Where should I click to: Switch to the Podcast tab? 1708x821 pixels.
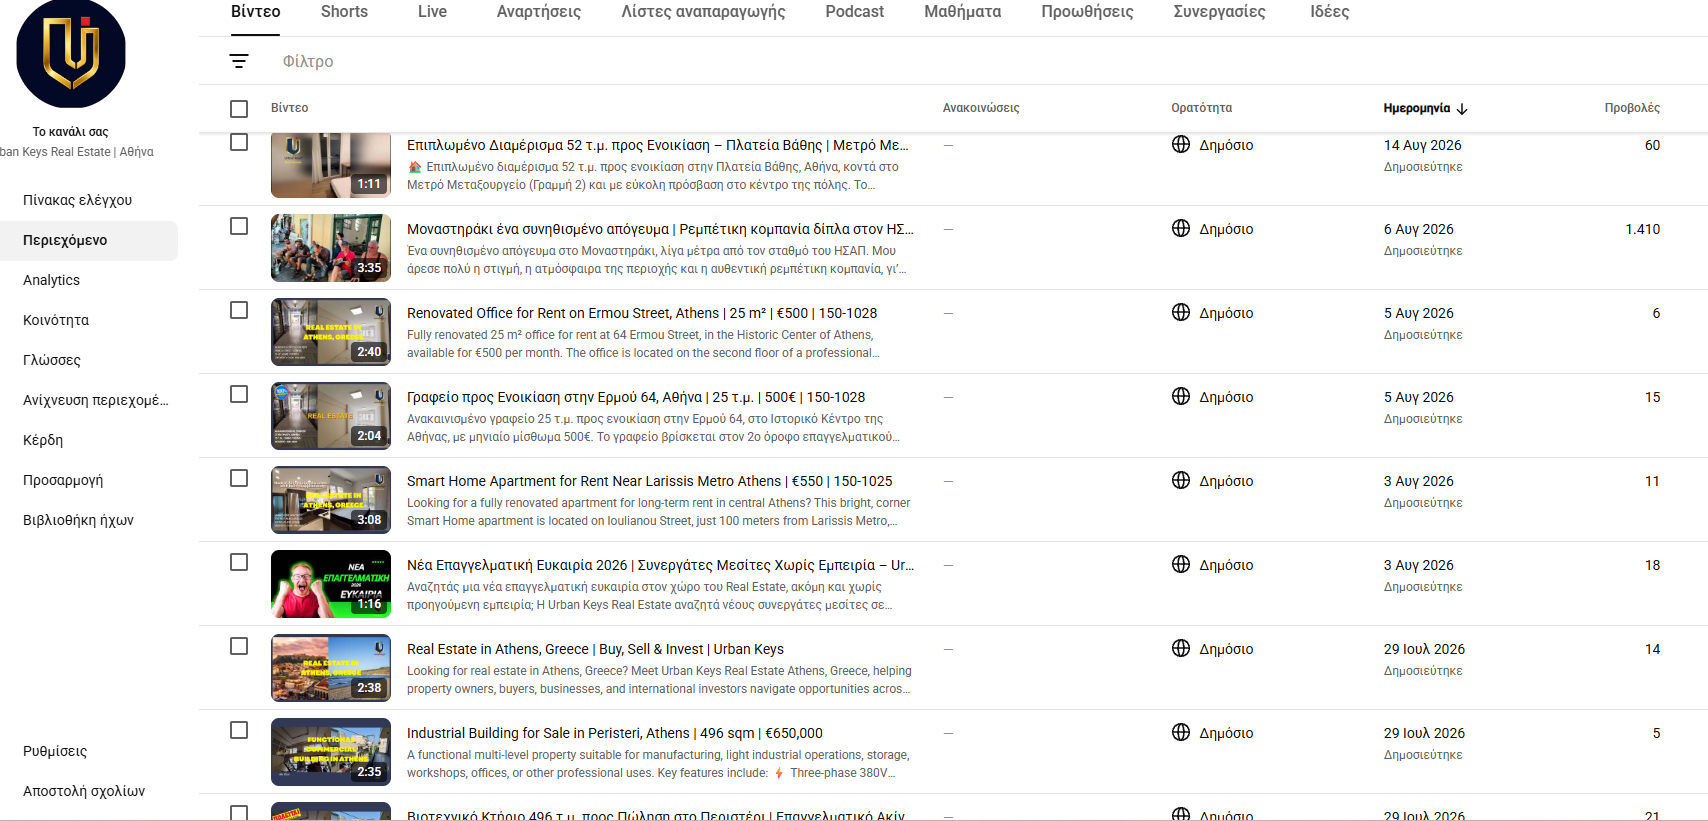tap(855, 12)
